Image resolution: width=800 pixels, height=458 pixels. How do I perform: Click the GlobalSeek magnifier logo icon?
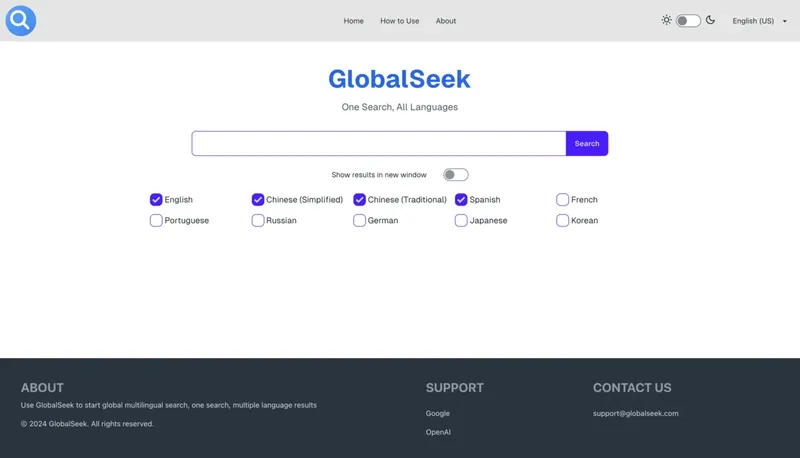click(x=20, y=20)
